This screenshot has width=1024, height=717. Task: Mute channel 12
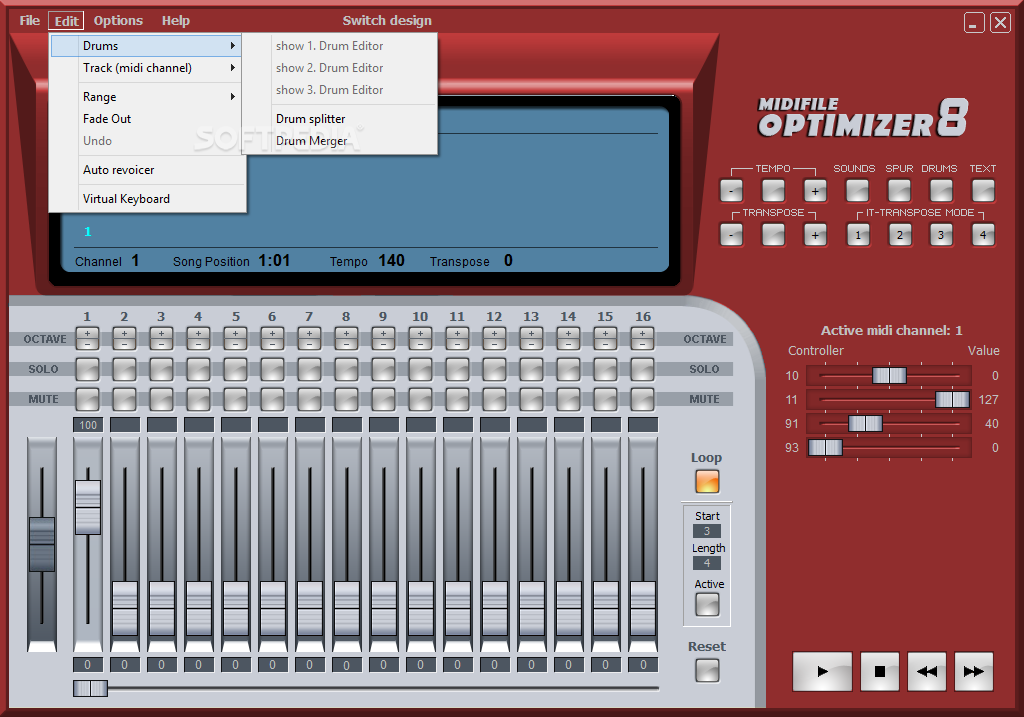click(x=494, y=399)
